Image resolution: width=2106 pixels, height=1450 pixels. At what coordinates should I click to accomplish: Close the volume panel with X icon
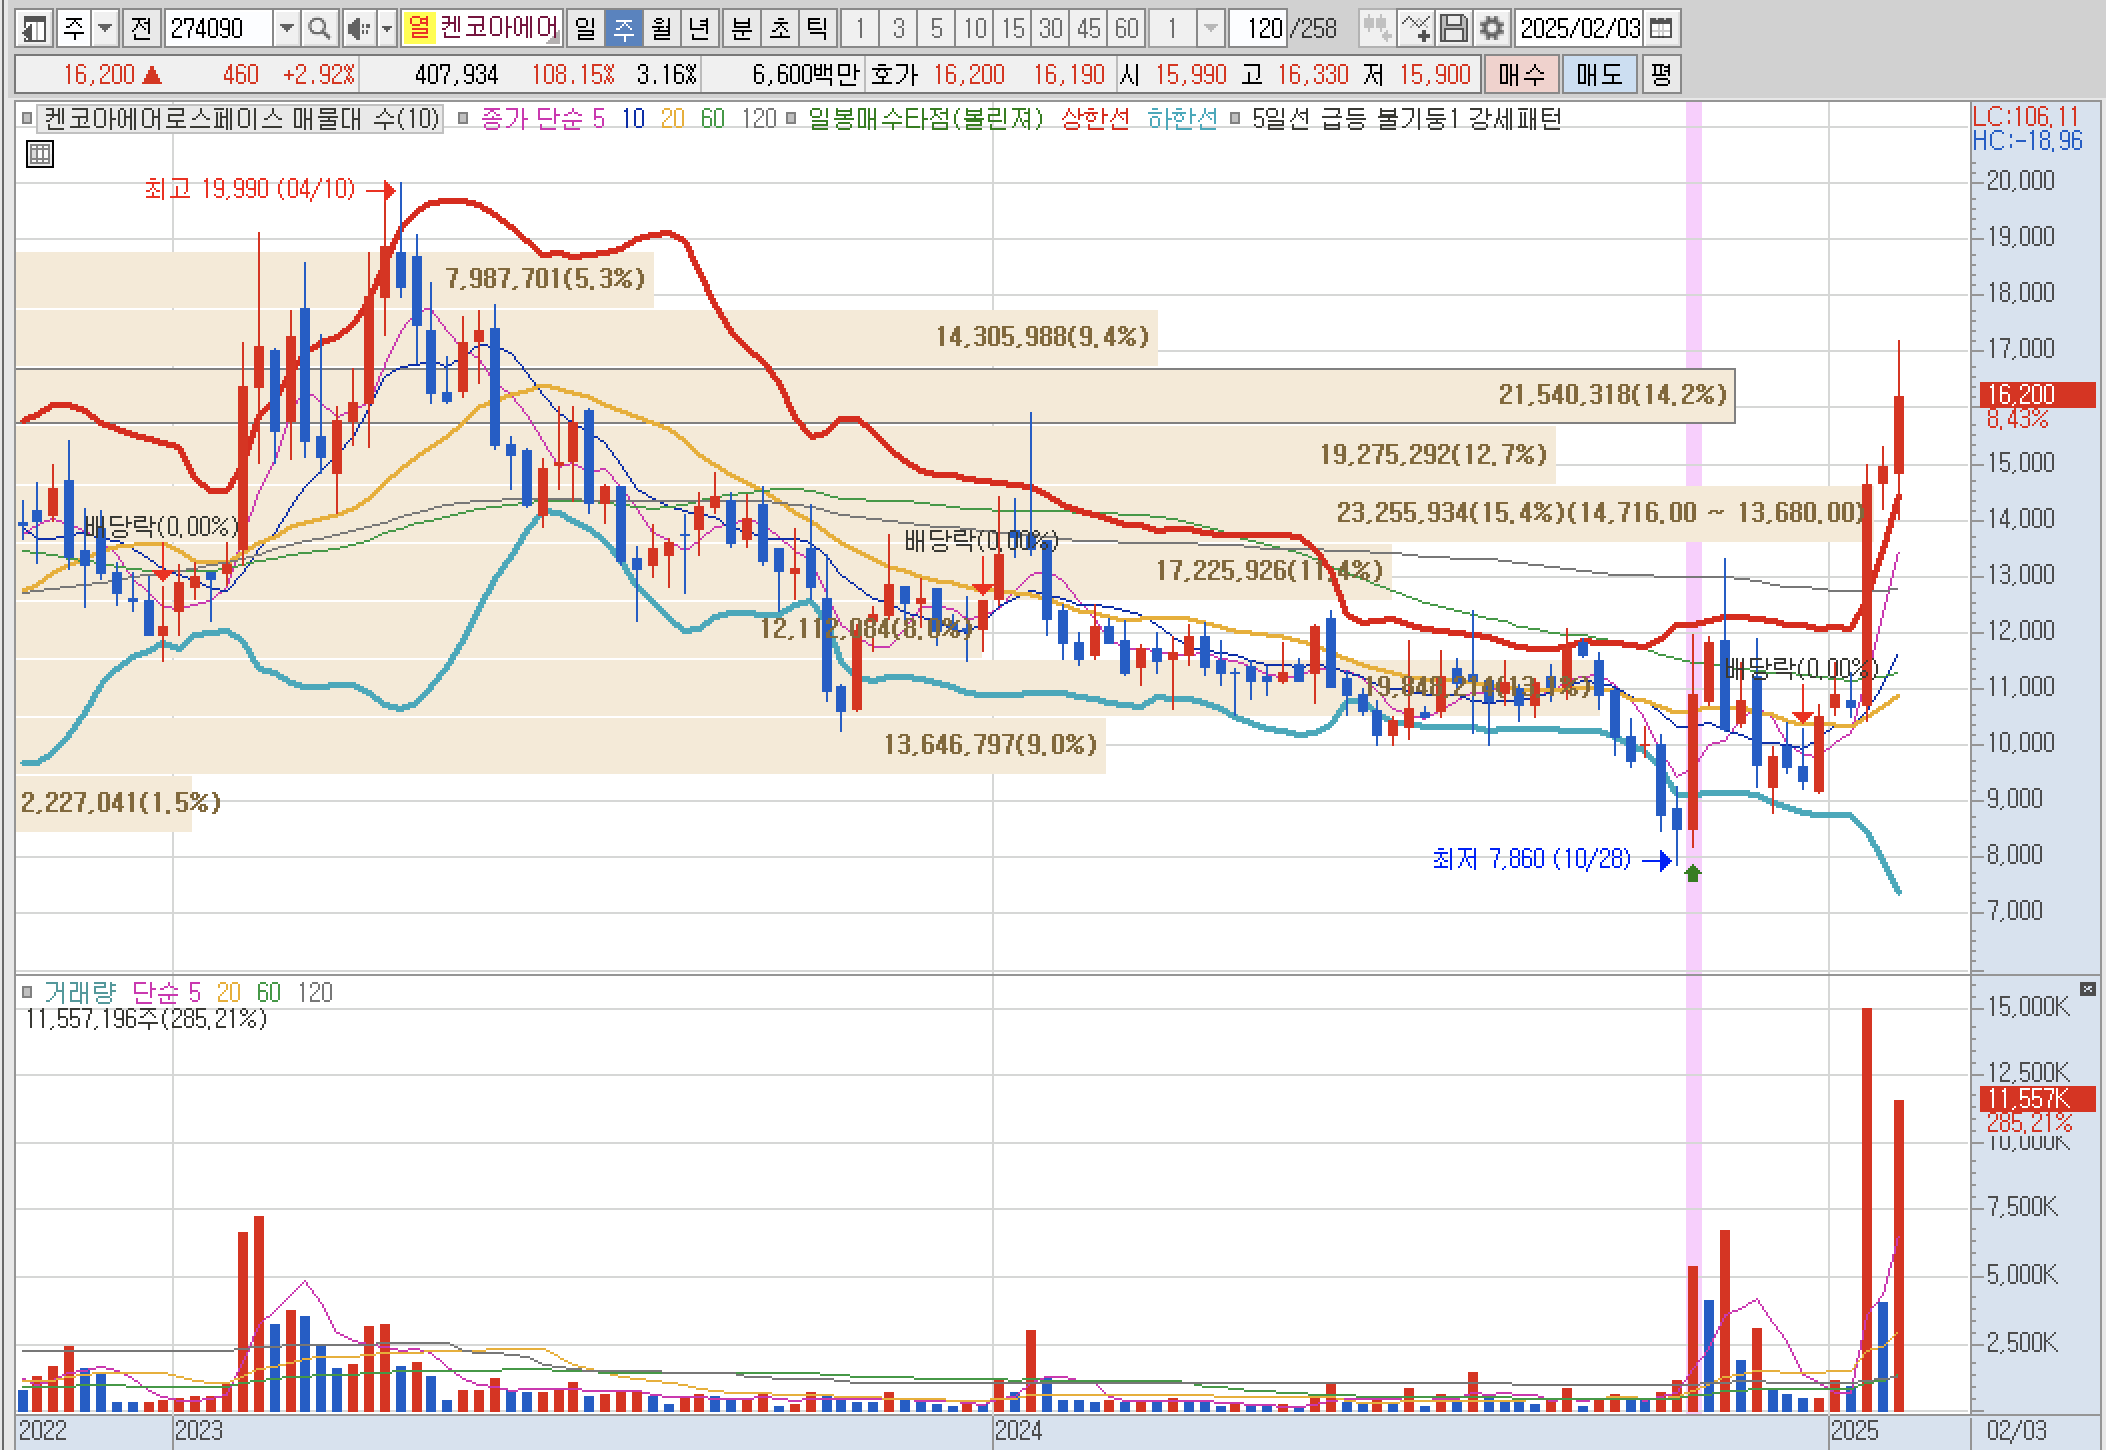(x=2087, y=988)
